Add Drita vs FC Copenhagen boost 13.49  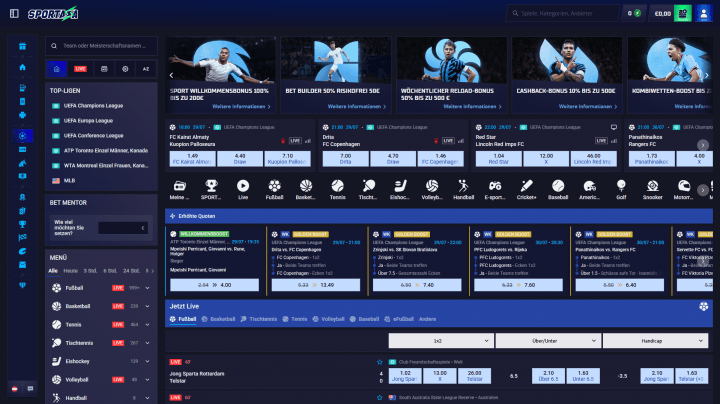point(316,285)
